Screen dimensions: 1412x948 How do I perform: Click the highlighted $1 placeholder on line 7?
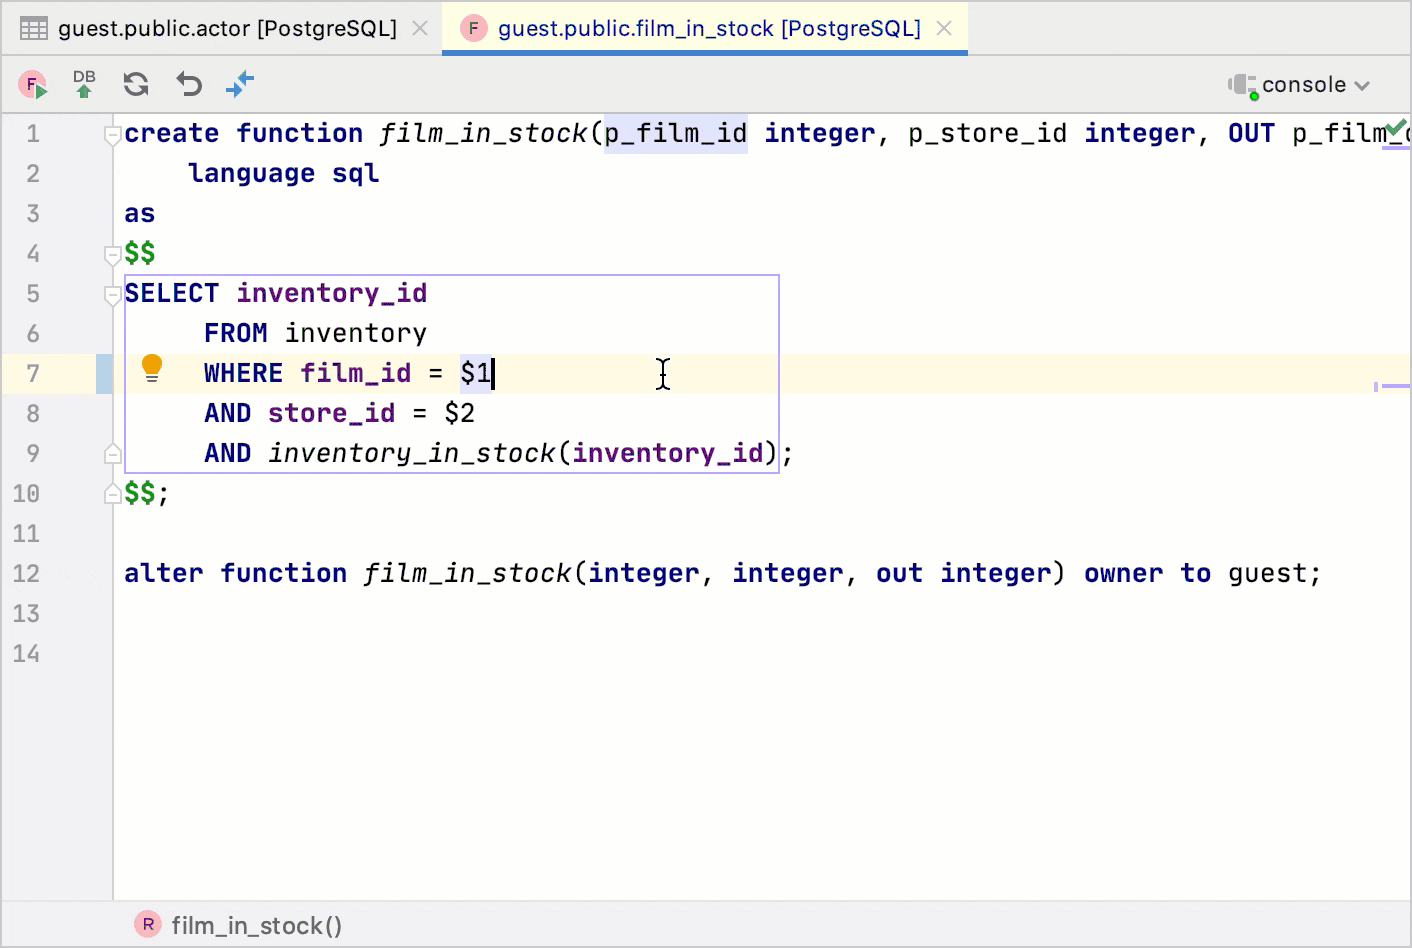474,372
